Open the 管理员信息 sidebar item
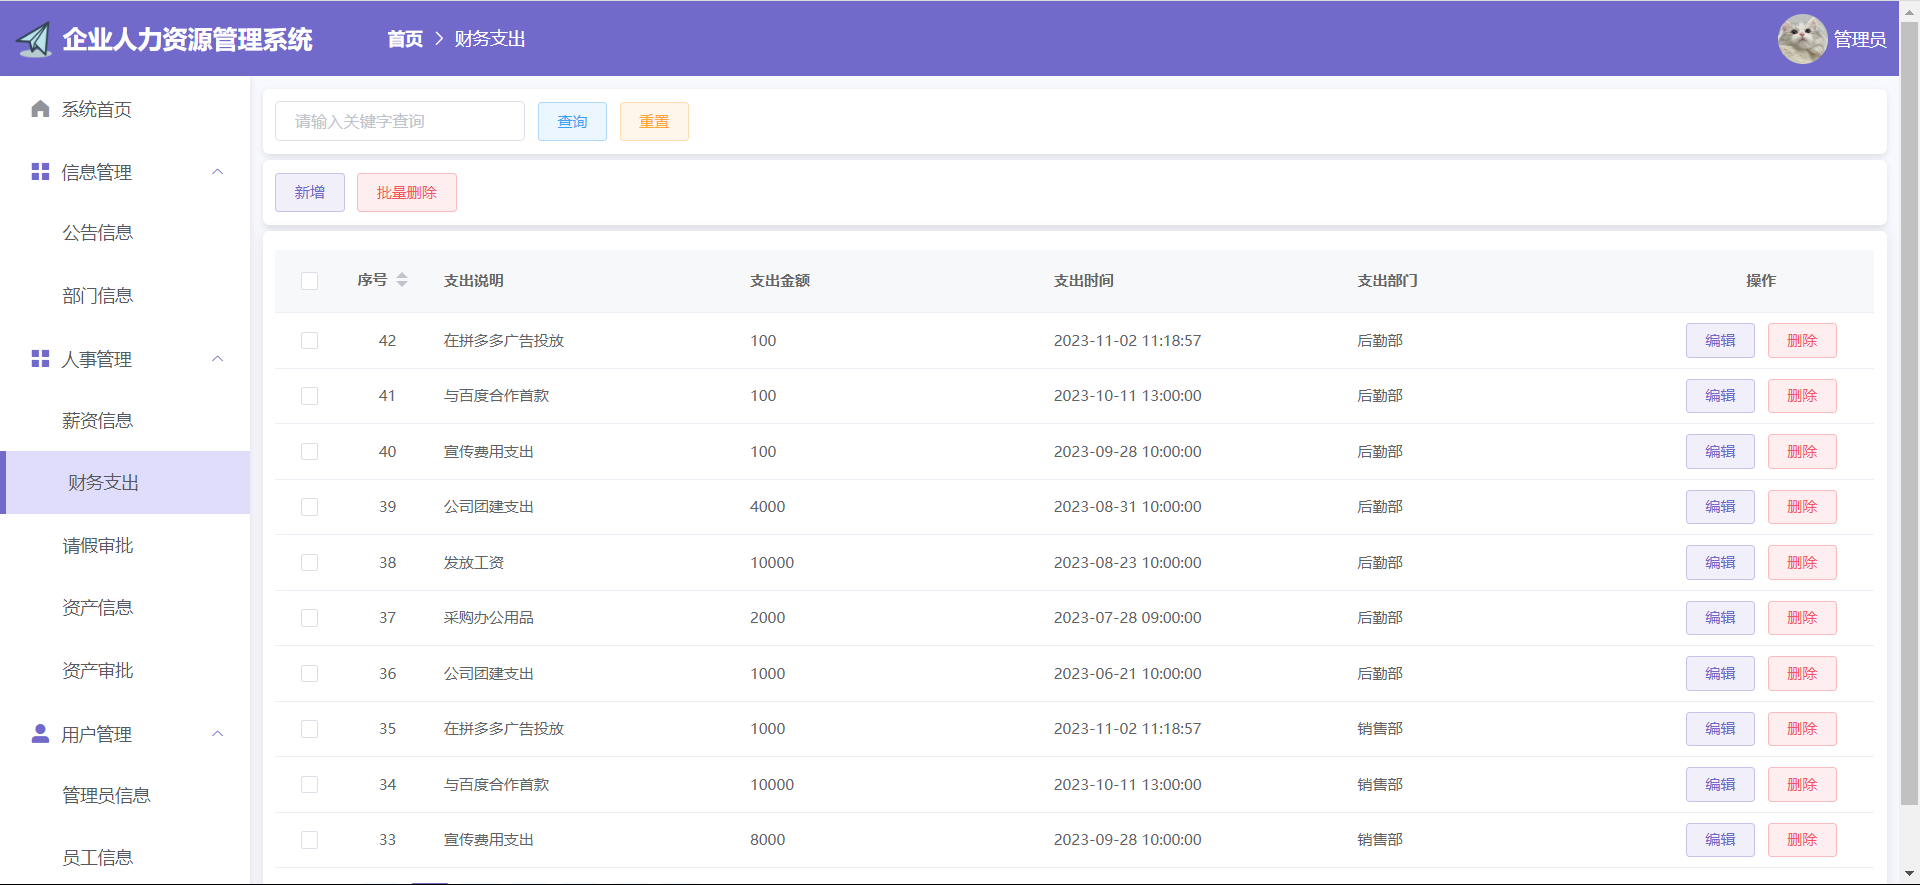This screenshot has height=885, width=1920. (125, 796)
